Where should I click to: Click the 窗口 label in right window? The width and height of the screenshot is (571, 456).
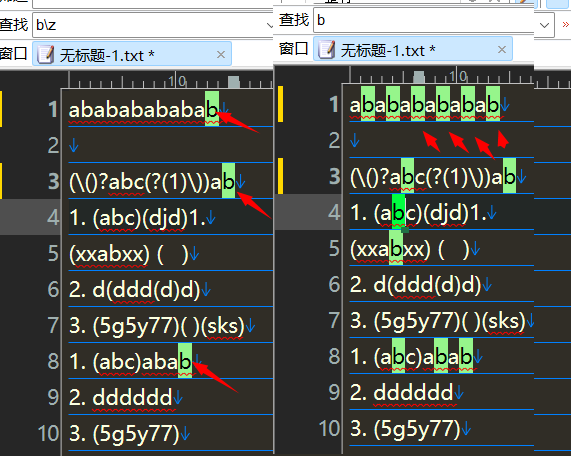coord(294,48)
